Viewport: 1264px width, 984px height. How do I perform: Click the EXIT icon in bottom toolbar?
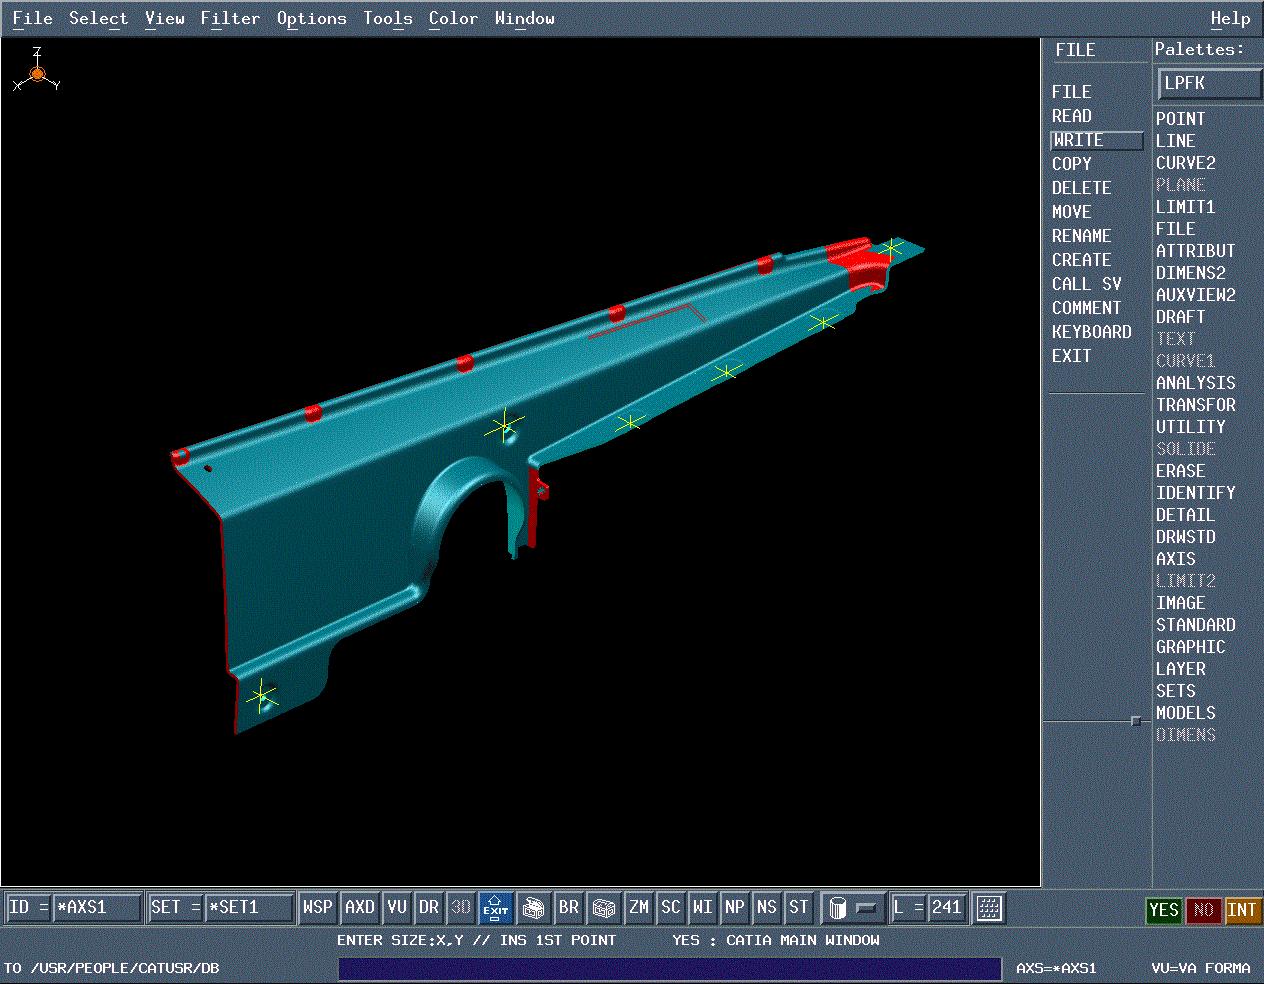tap(496, 908)
